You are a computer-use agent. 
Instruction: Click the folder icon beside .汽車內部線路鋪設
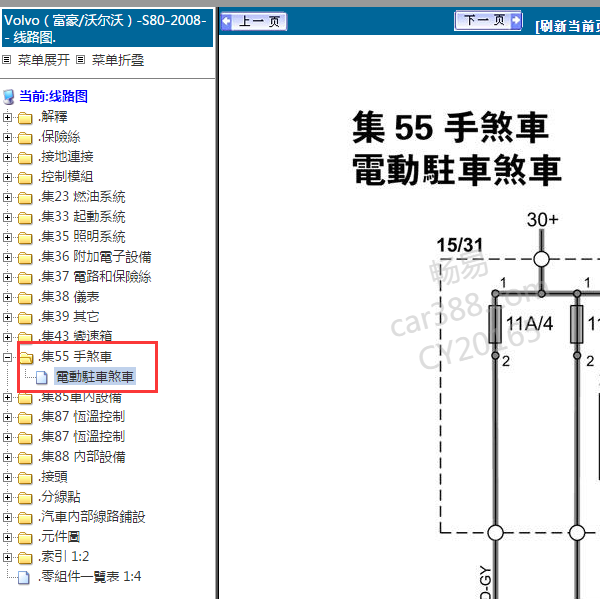pos(25,518)
